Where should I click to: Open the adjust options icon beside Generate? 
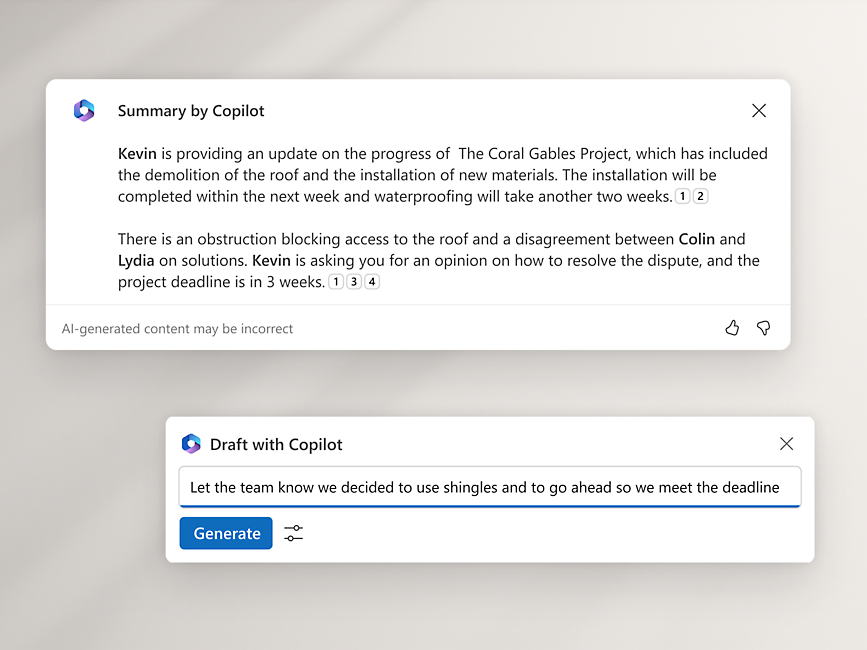point(293,533)
